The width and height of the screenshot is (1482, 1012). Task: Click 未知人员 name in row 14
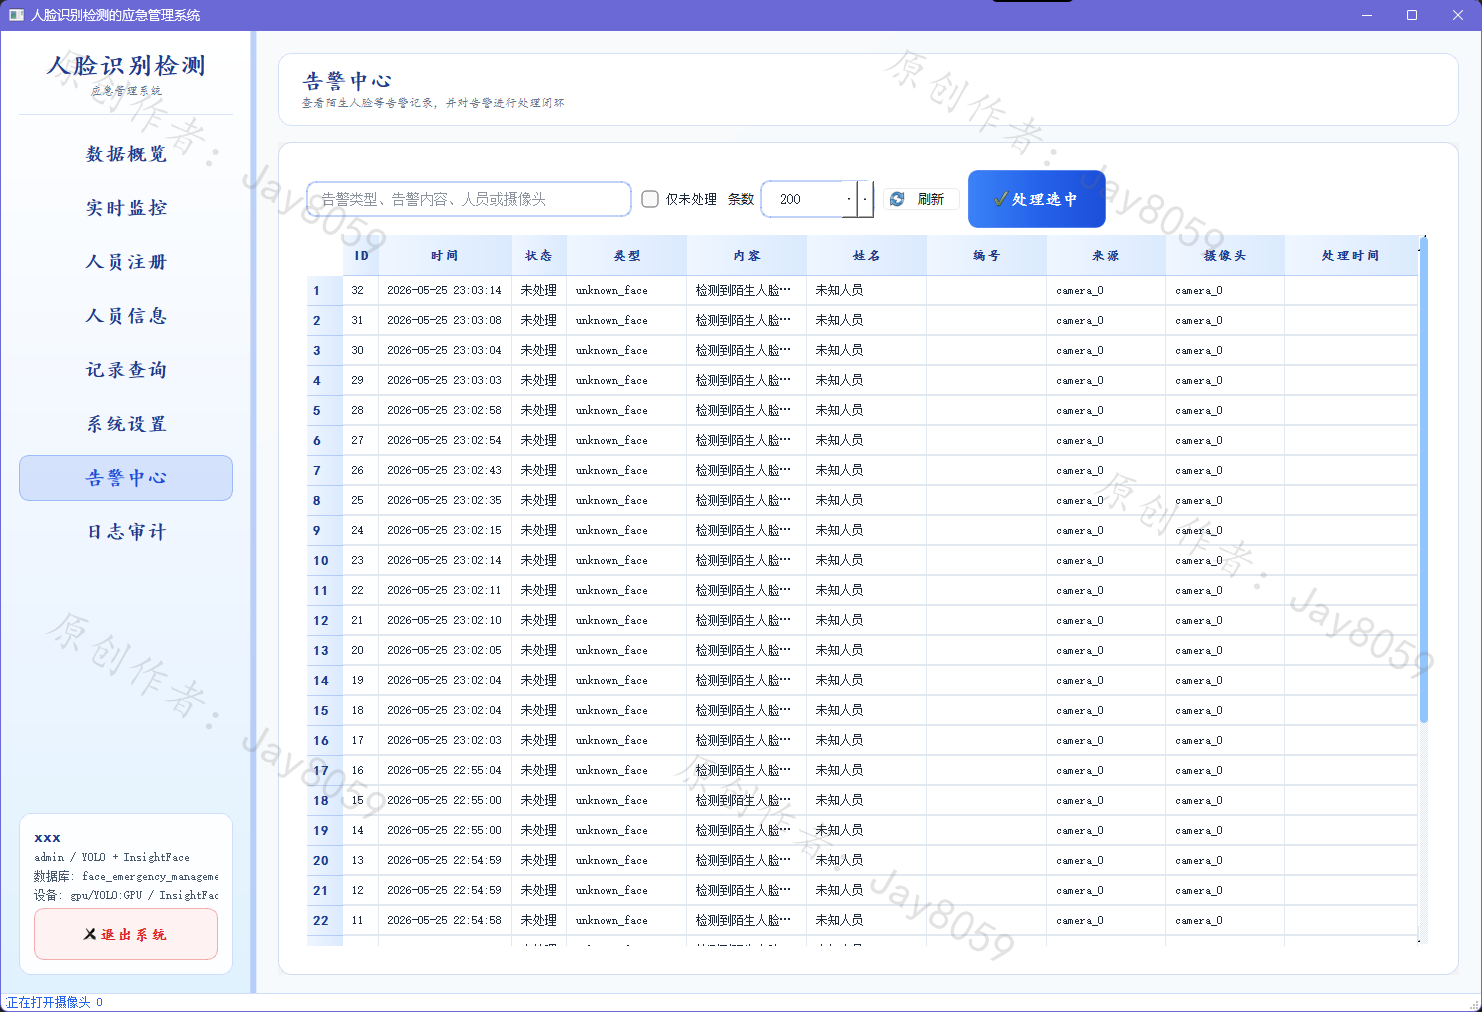[x=867, y=681]
